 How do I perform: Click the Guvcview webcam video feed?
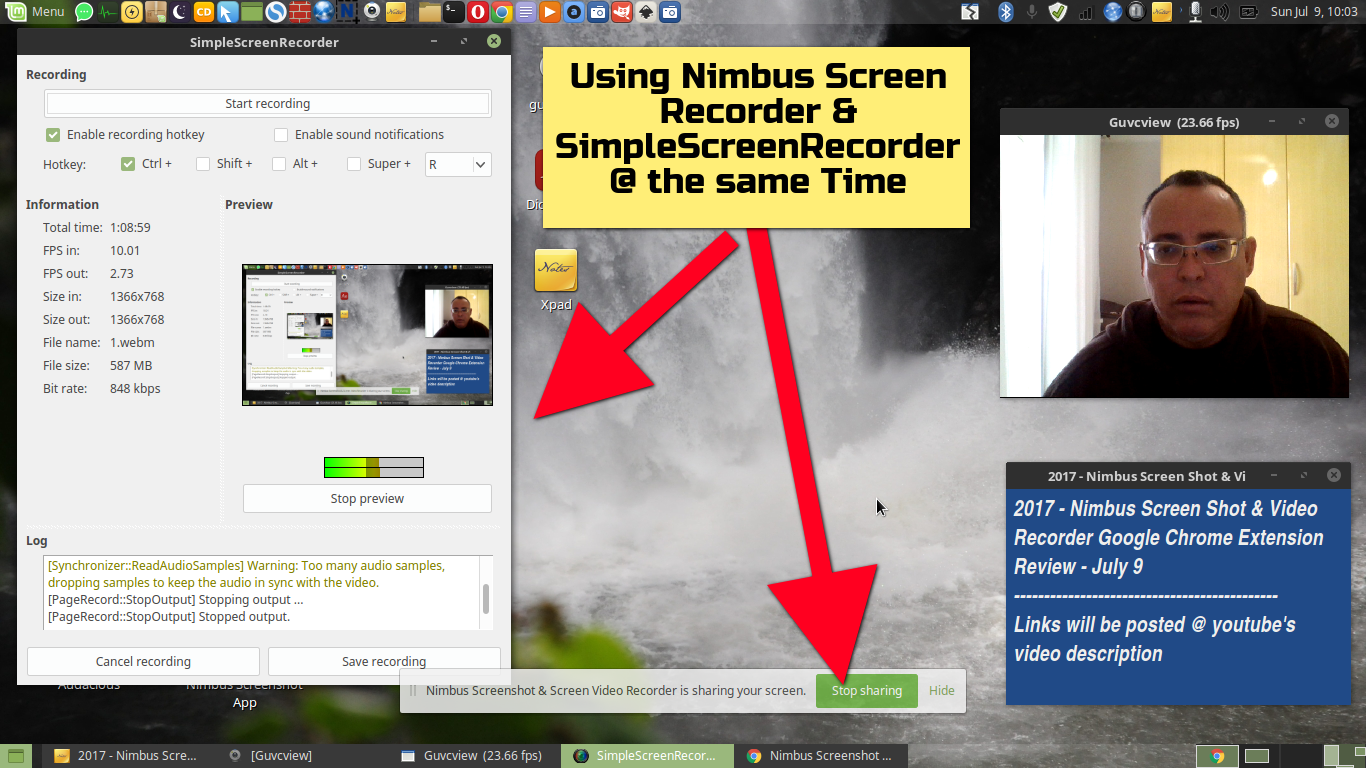[x=1173, y=266]
